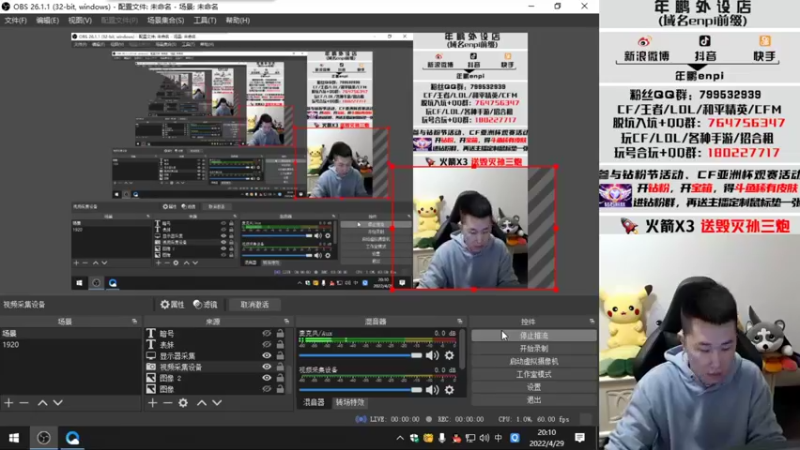
Task: Click the text source icon beside 暗号
Action: tap(151, 333)
